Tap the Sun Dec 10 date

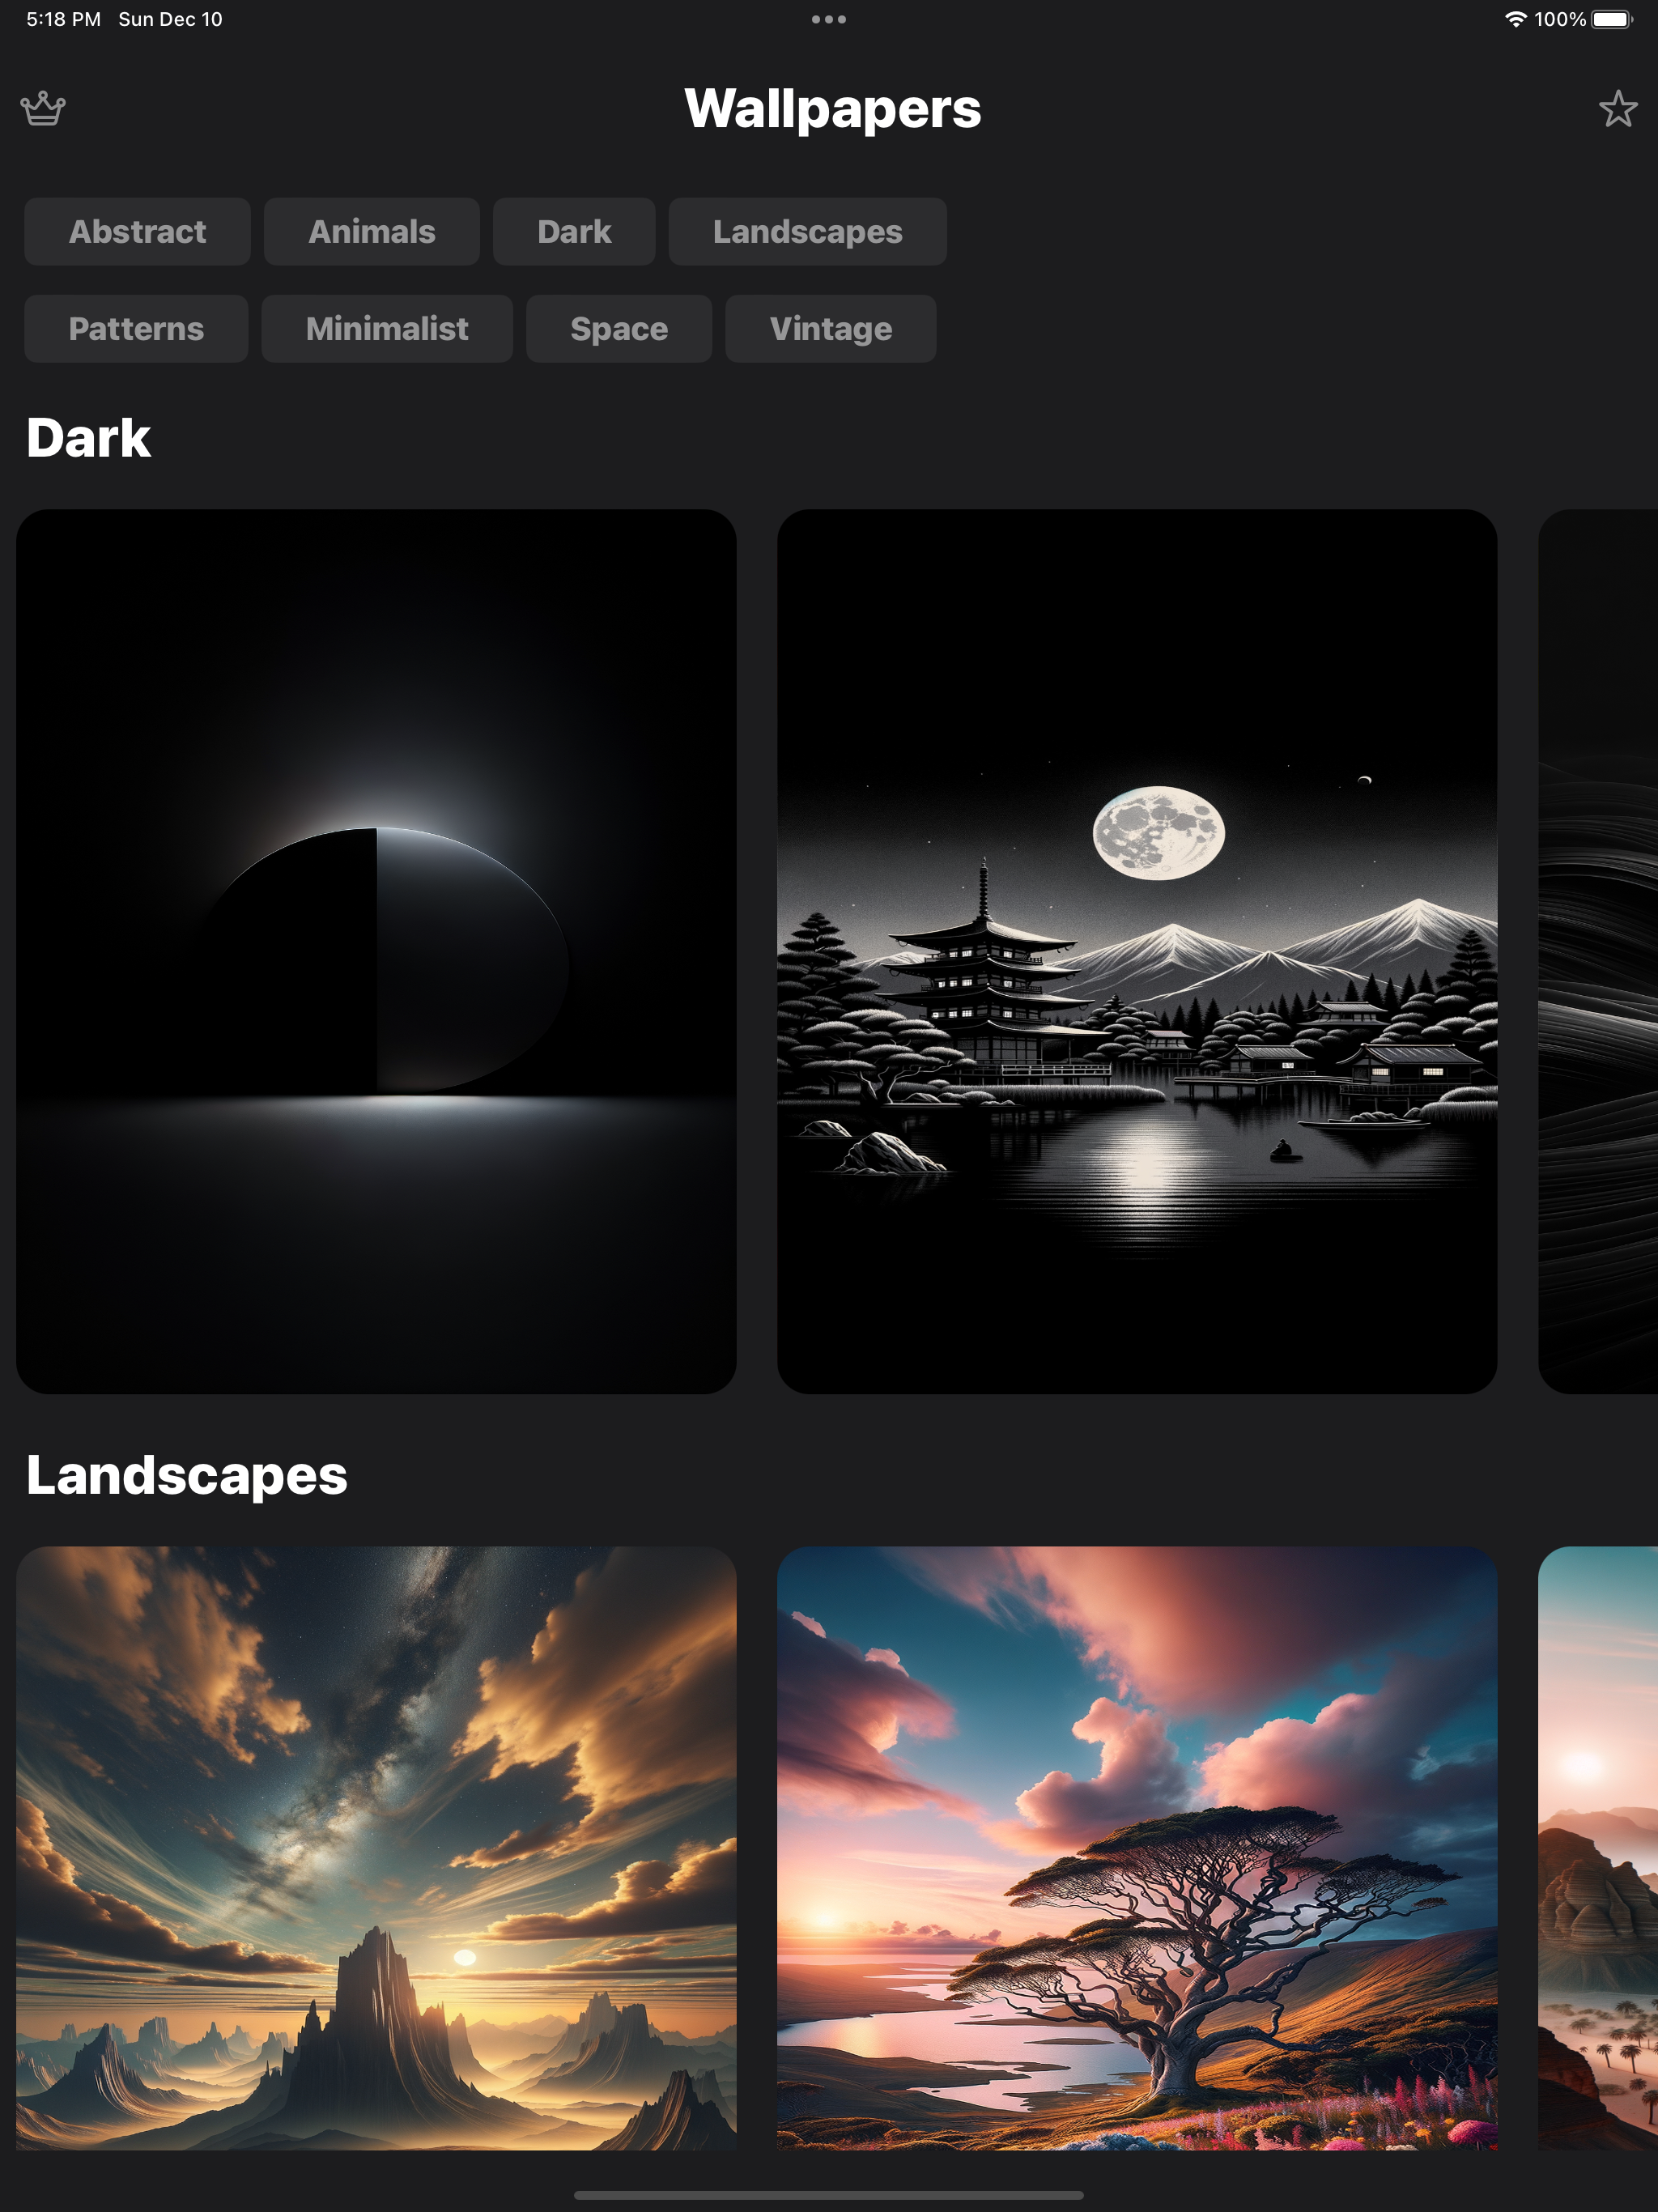[x=170, y=19]
